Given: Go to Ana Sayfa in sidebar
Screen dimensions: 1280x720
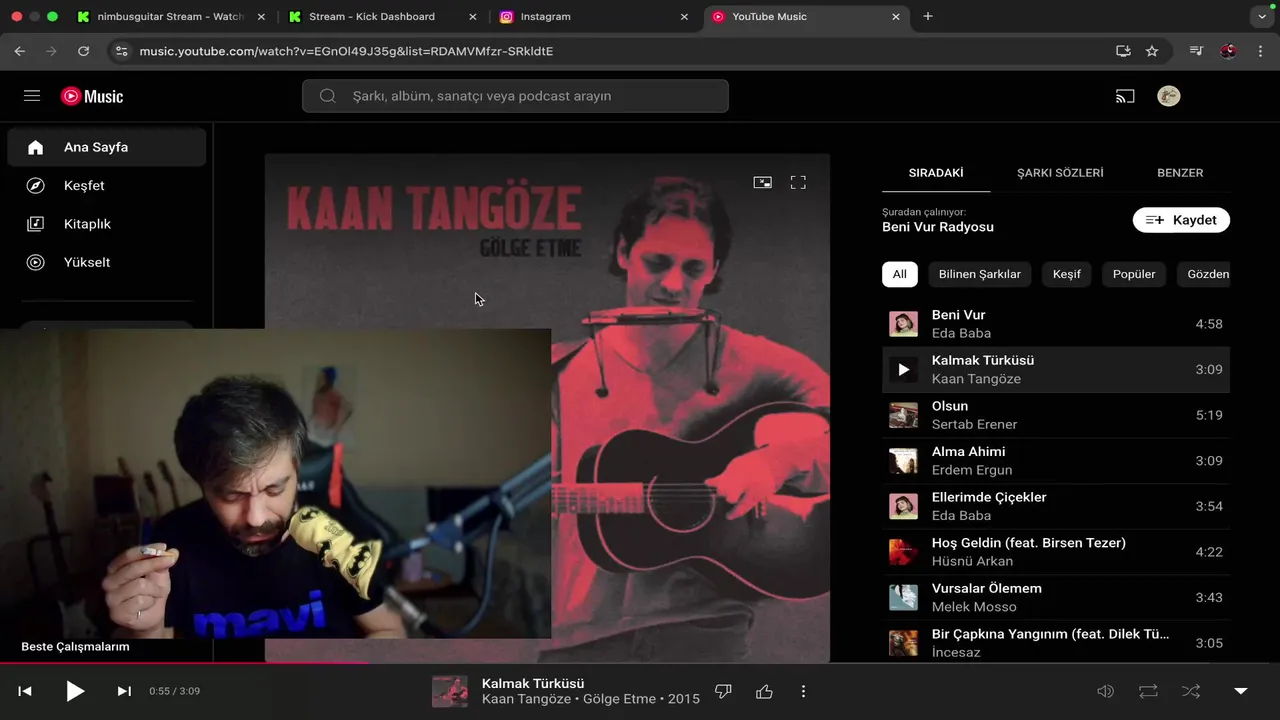Looking at the screenshot, I should pos(106,147).
